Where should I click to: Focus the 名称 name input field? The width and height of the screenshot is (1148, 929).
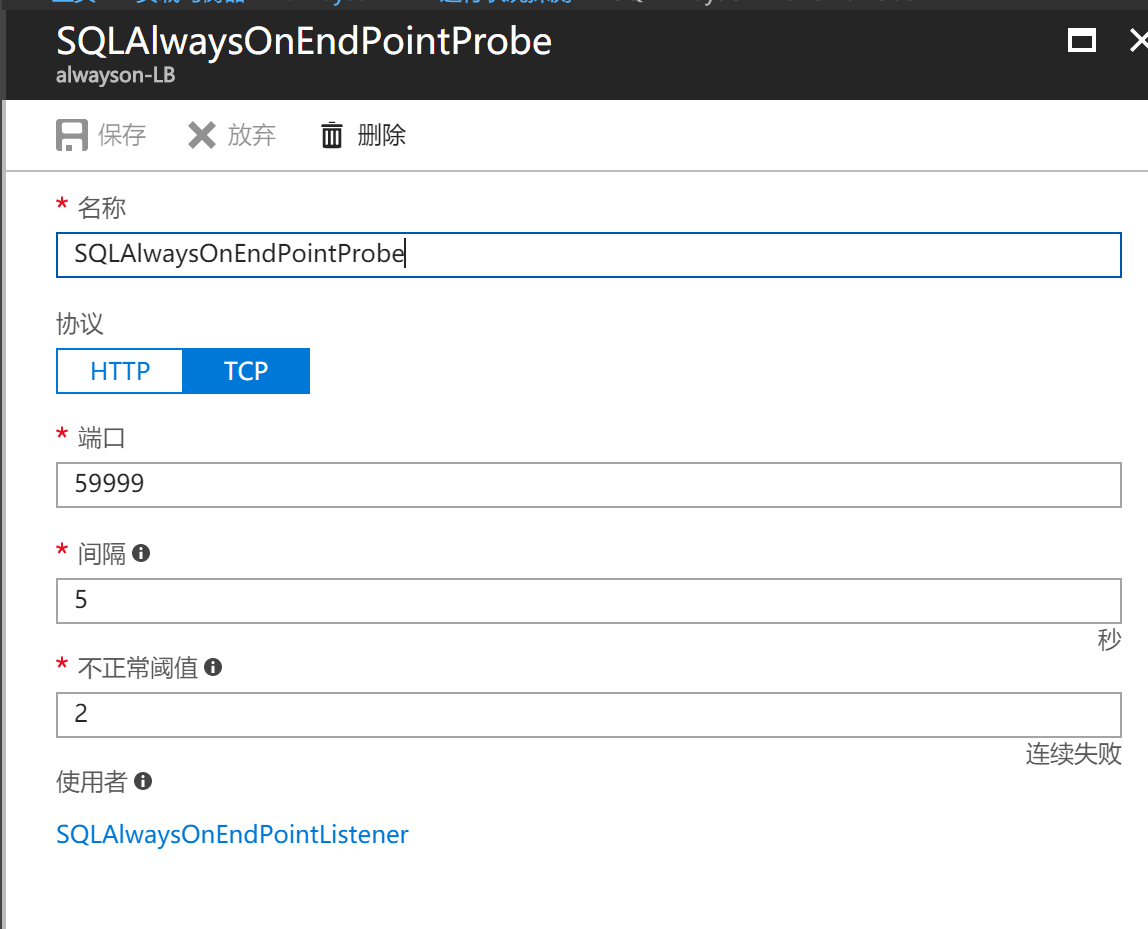(x=588, y=255)
